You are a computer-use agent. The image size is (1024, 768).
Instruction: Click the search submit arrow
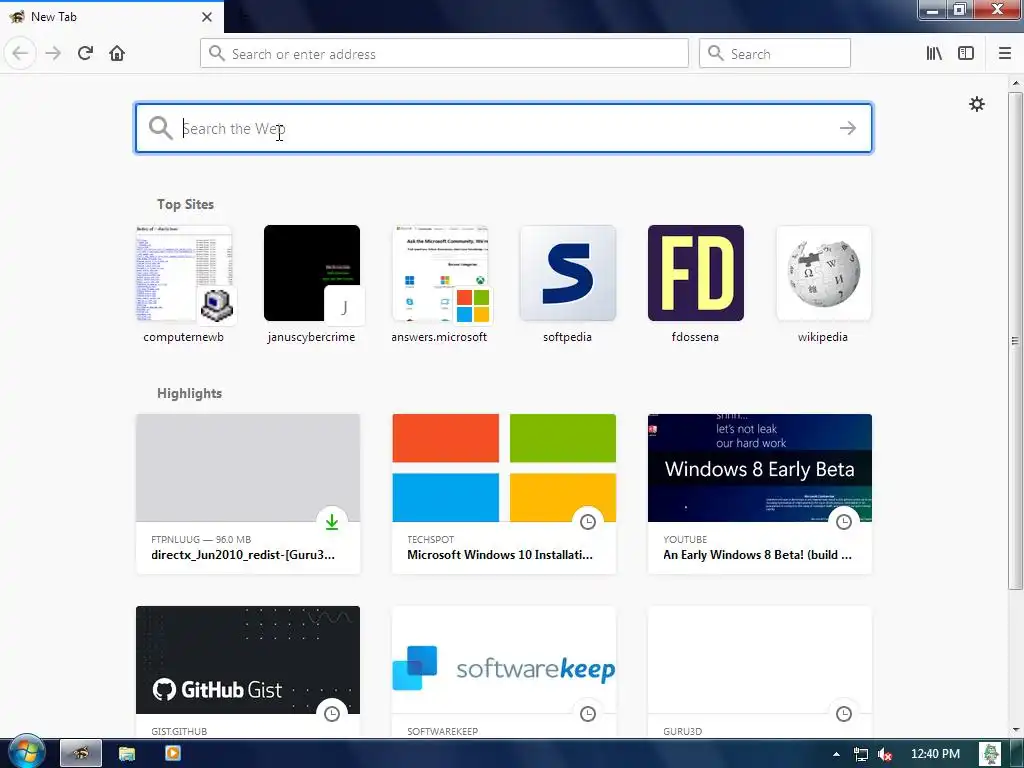coord(848,128)
